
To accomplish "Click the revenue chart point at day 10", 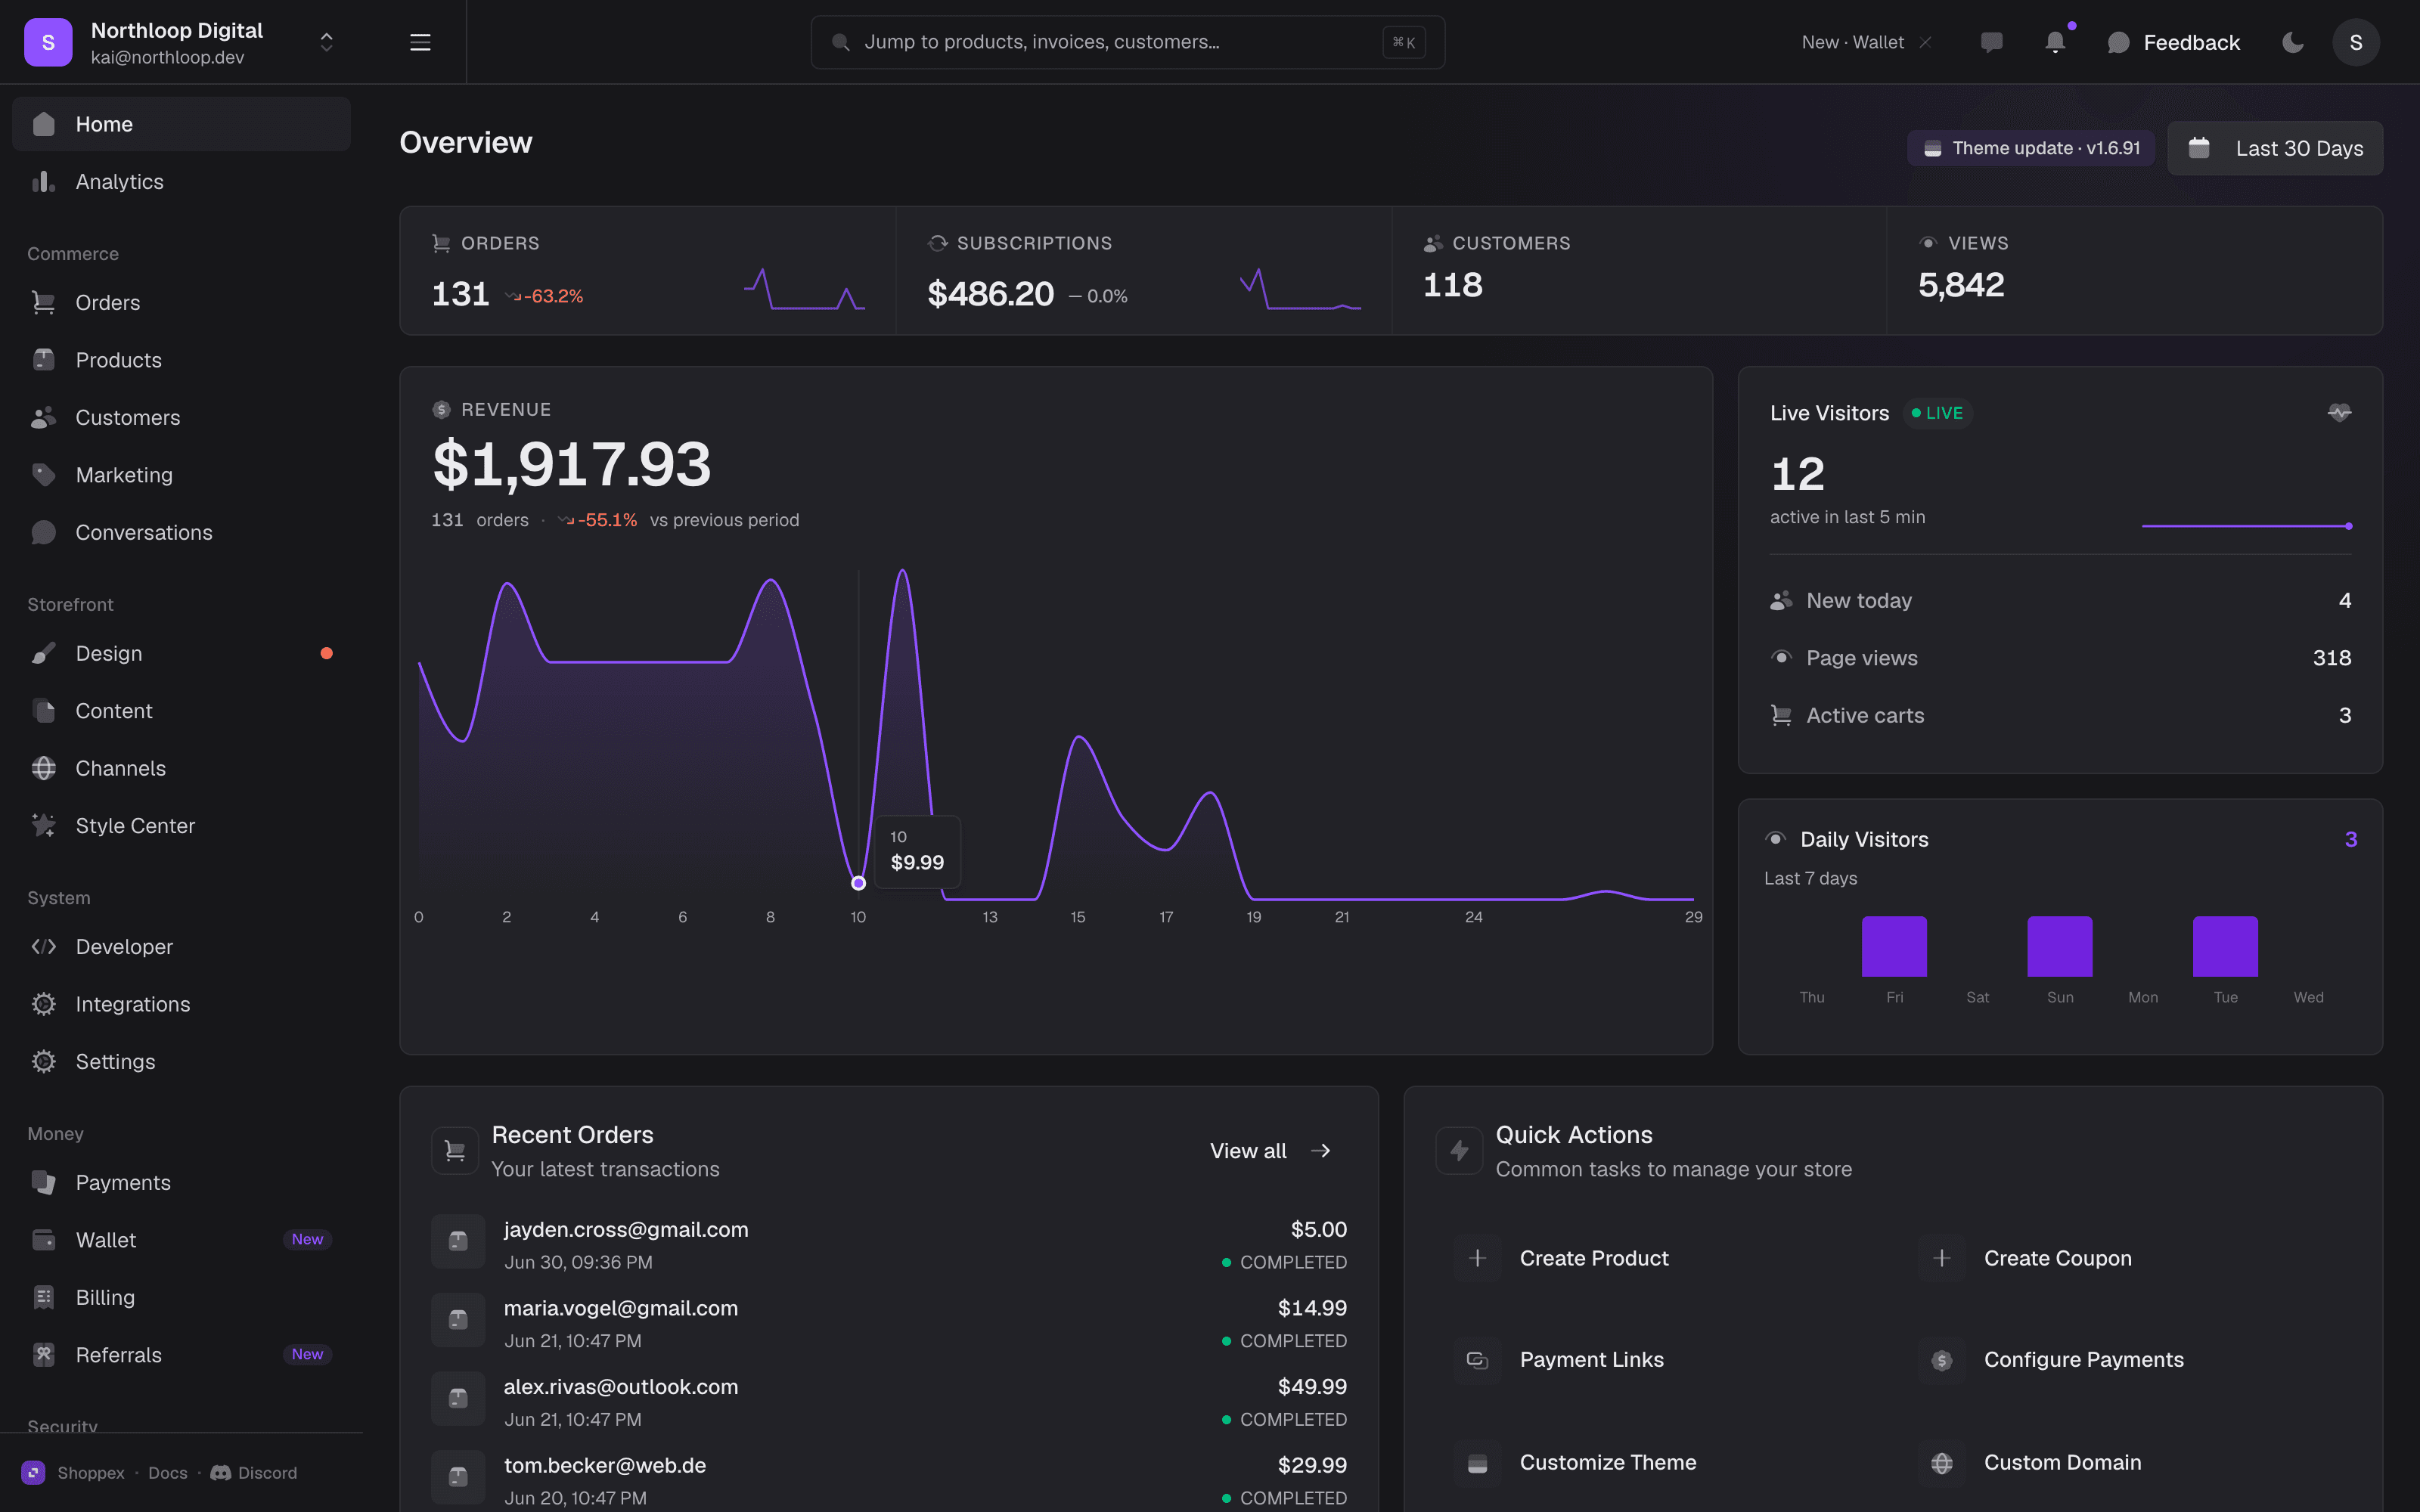I will pos(858,883).
